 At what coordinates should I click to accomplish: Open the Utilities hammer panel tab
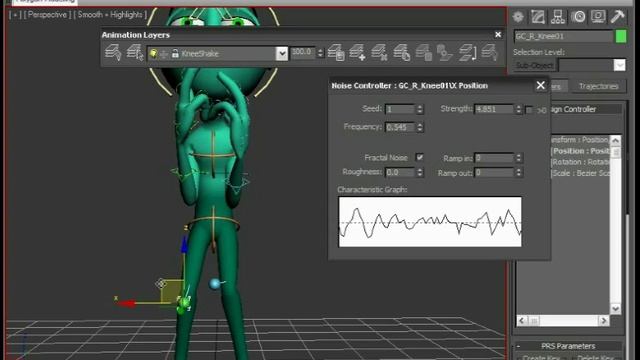click(618, 17)
